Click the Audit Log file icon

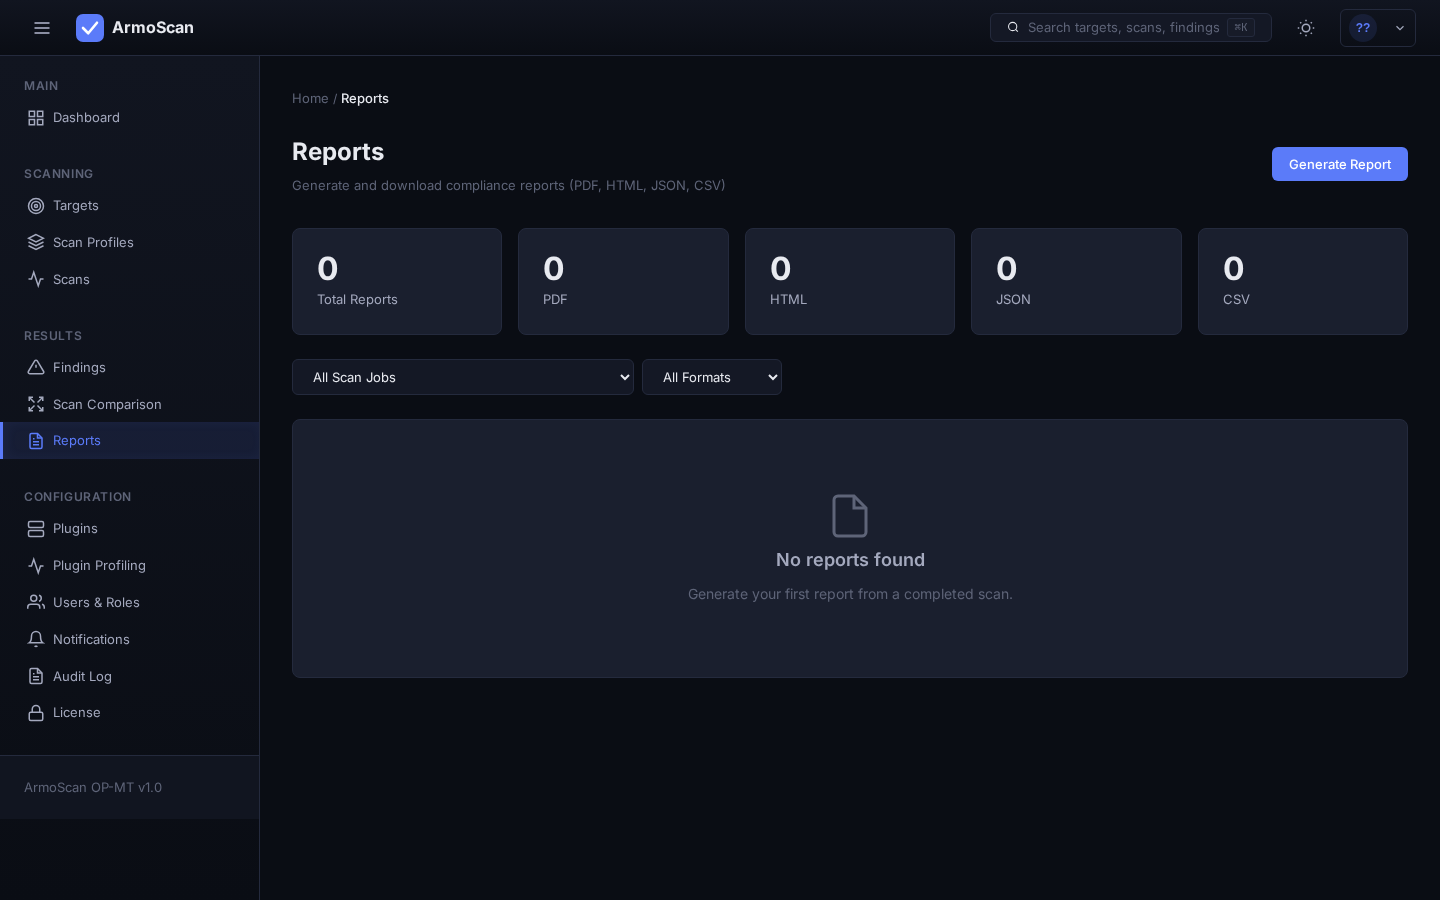pos(36,677)
